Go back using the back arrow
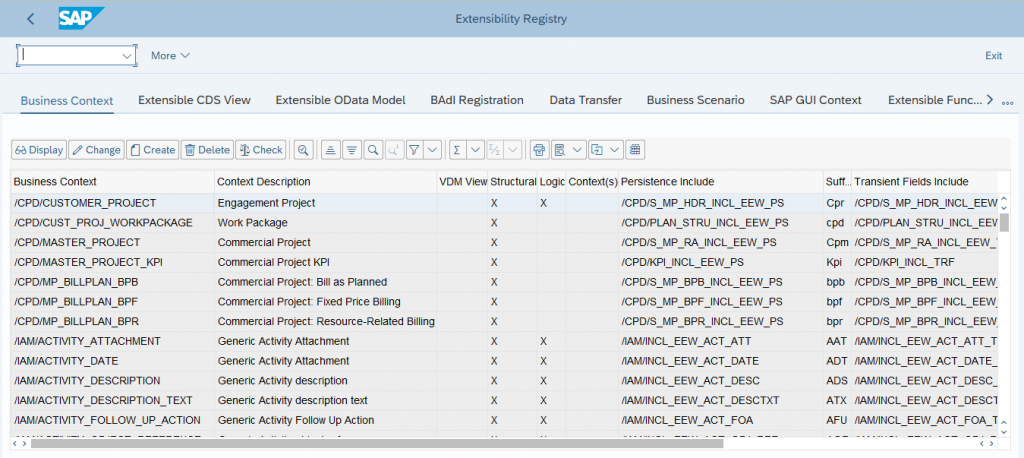The width and height of the screenshot is (1024, 458). click(x=31, y=19)
